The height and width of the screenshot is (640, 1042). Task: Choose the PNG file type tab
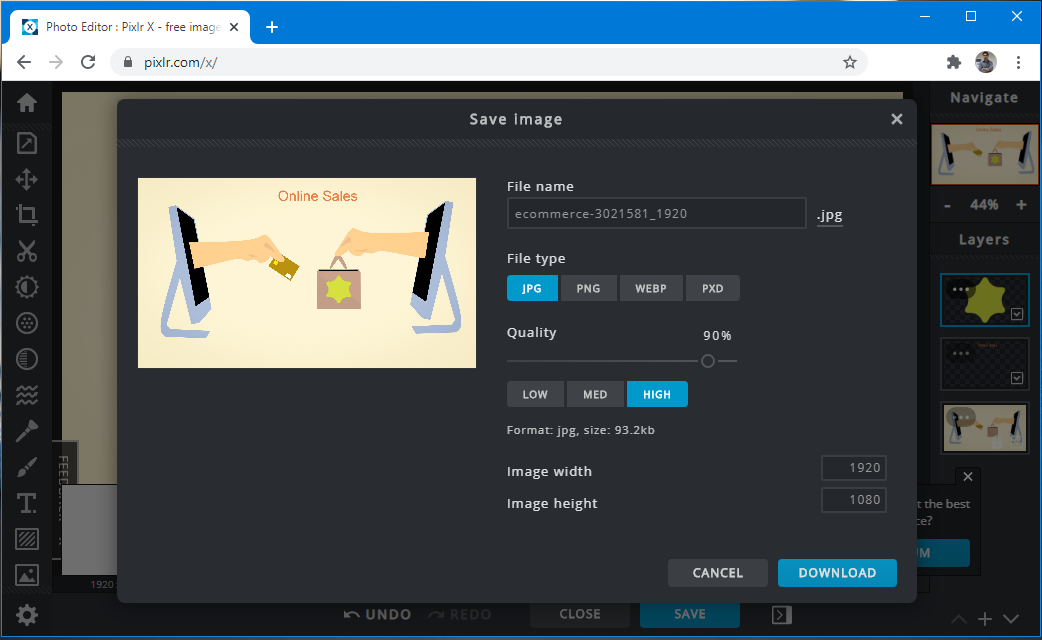point(588,288)
